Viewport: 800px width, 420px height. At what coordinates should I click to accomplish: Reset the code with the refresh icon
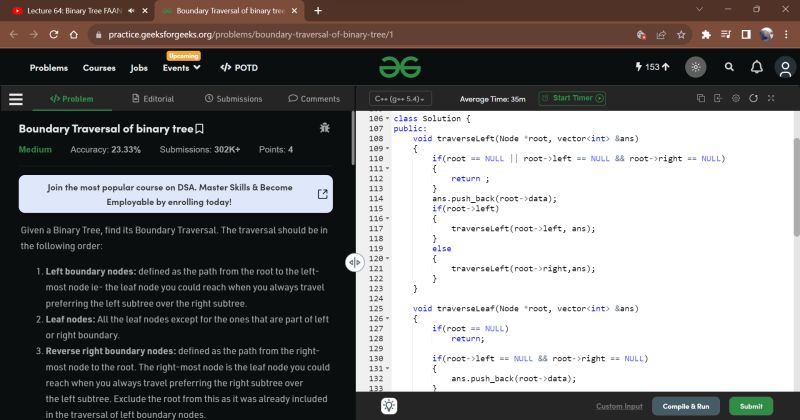[754, 98]
